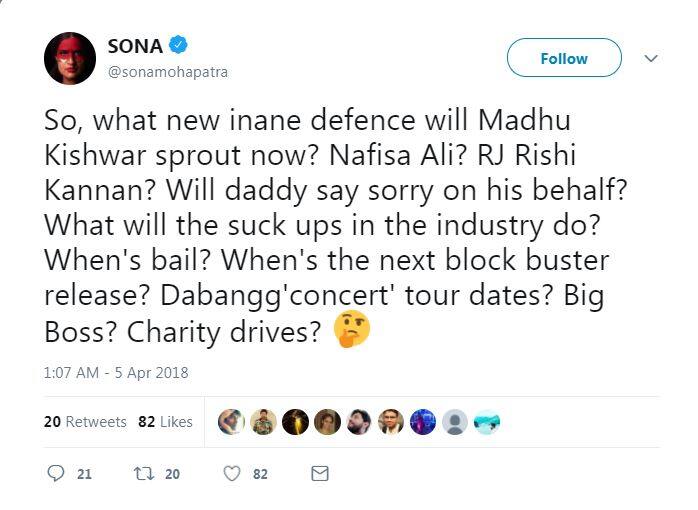Show the 82 Likes list
This screenshot has height=510, width=698.
165,422
